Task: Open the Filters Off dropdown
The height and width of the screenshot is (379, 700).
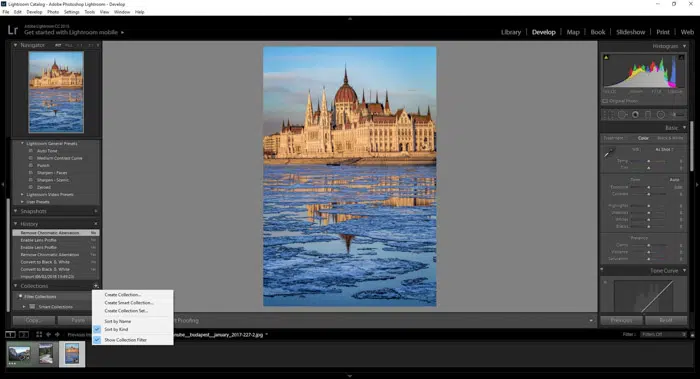Action: click(663, 334)
